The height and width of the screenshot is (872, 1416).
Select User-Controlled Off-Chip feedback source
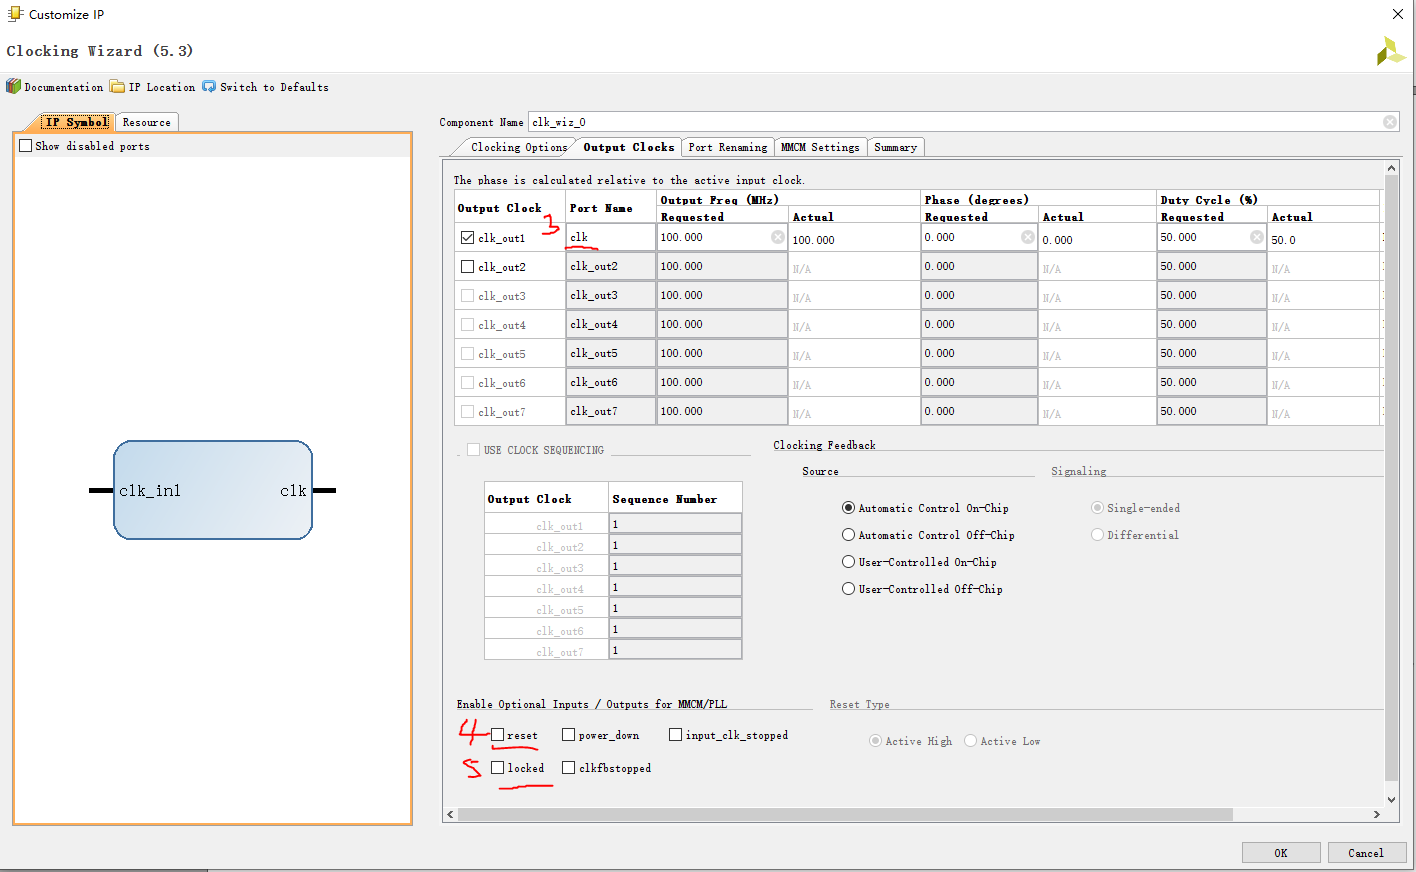tap(848, 589)
